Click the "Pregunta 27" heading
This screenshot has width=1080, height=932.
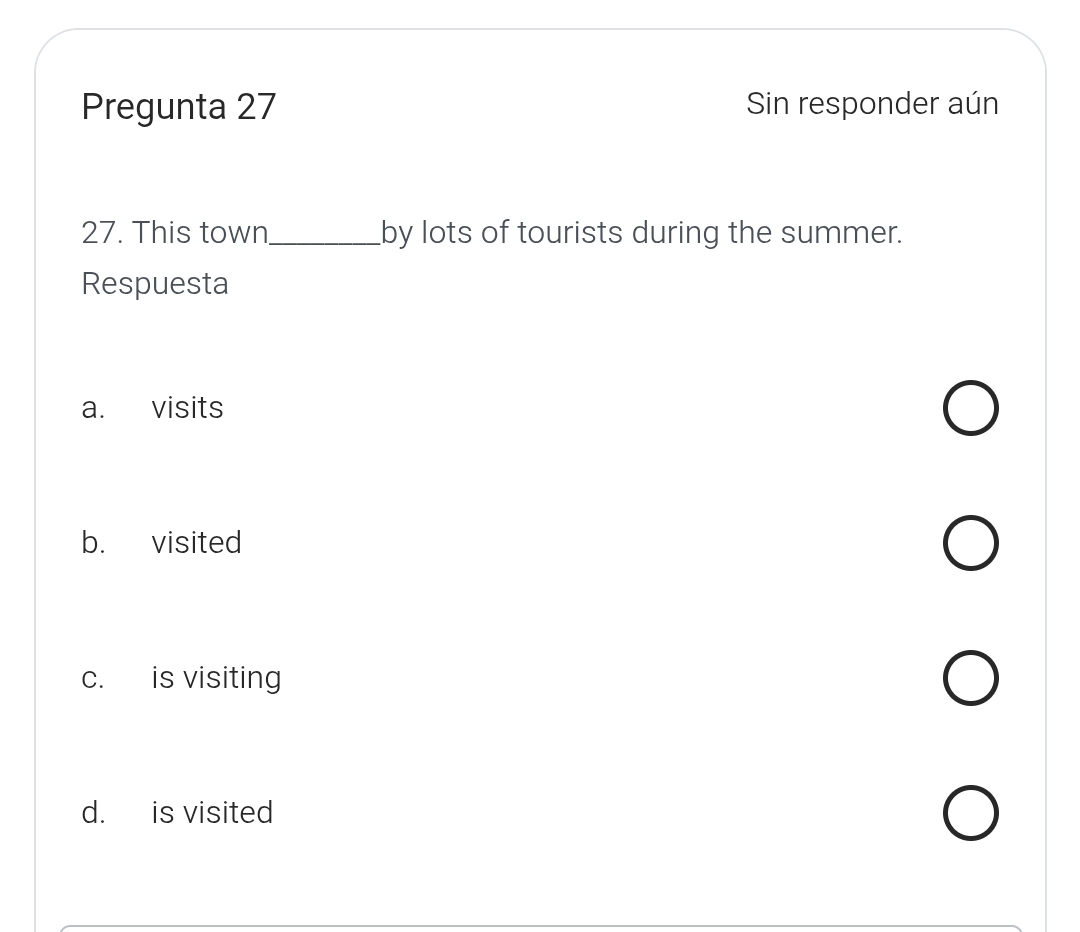tap(179, 106)
